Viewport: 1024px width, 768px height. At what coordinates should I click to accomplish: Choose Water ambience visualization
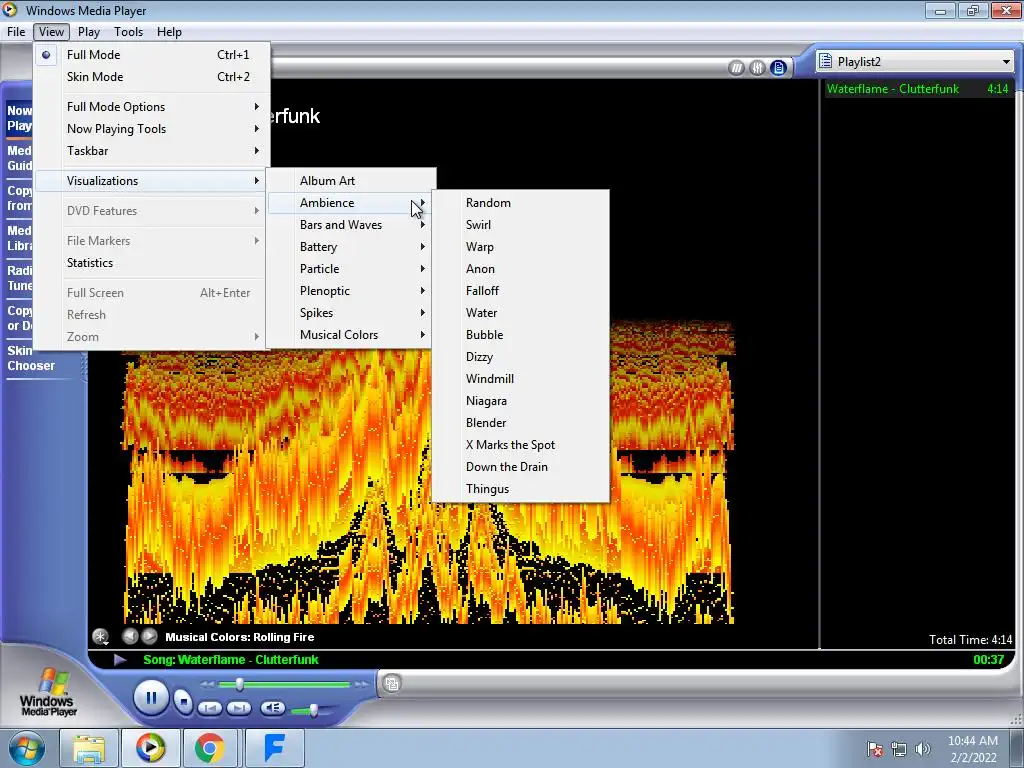520,313
